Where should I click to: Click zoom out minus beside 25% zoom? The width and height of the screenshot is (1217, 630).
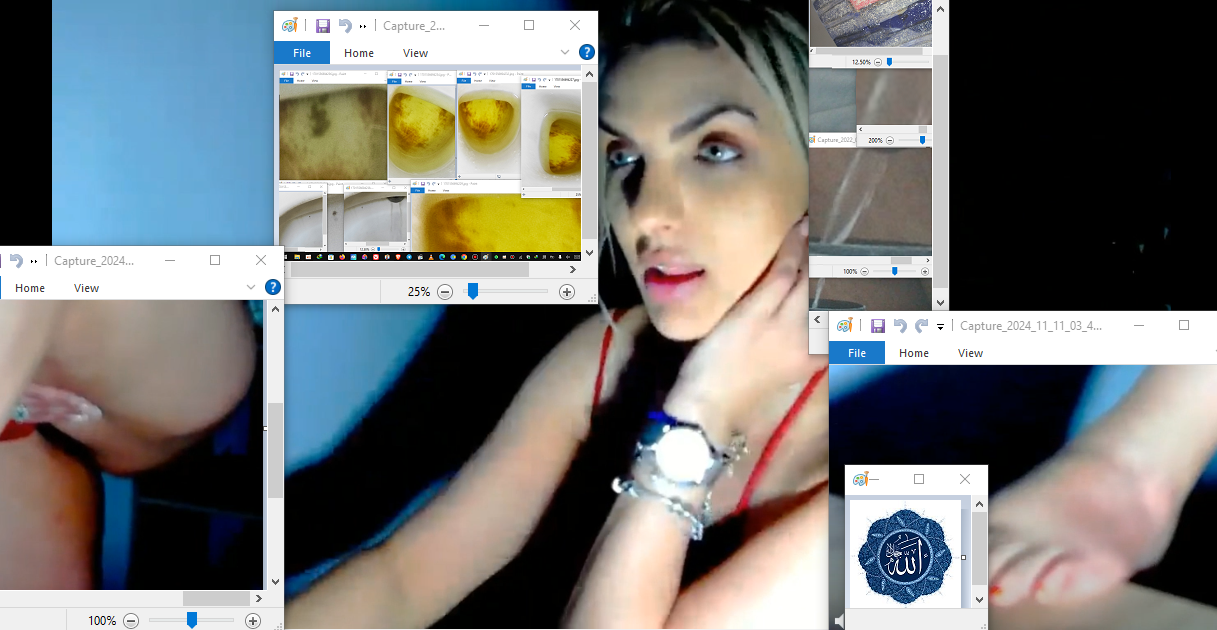(x=445, y=292)
